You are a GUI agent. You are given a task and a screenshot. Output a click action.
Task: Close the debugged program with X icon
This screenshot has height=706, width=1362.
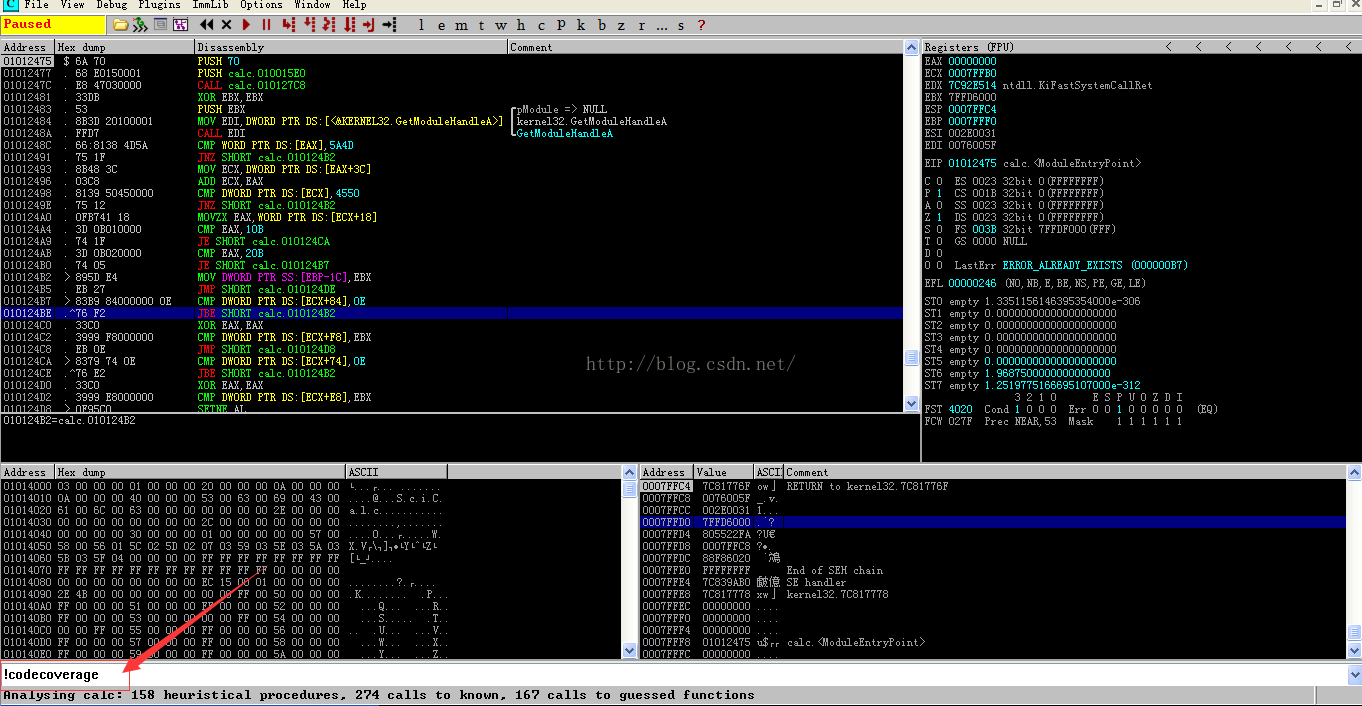point(226,24)
